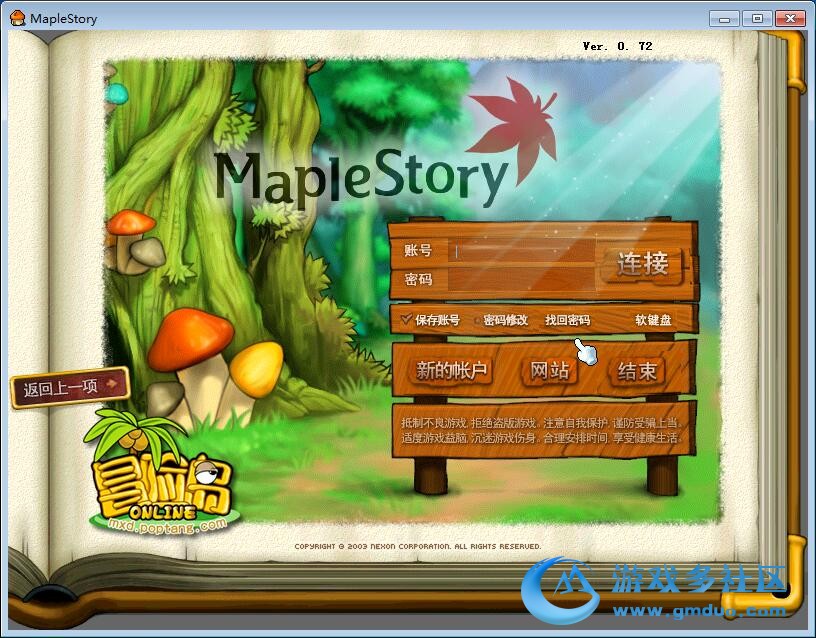Screen dimensions: 816x638
Task: Click the 返回上一项 back button
Action: [x=70, y=387]
